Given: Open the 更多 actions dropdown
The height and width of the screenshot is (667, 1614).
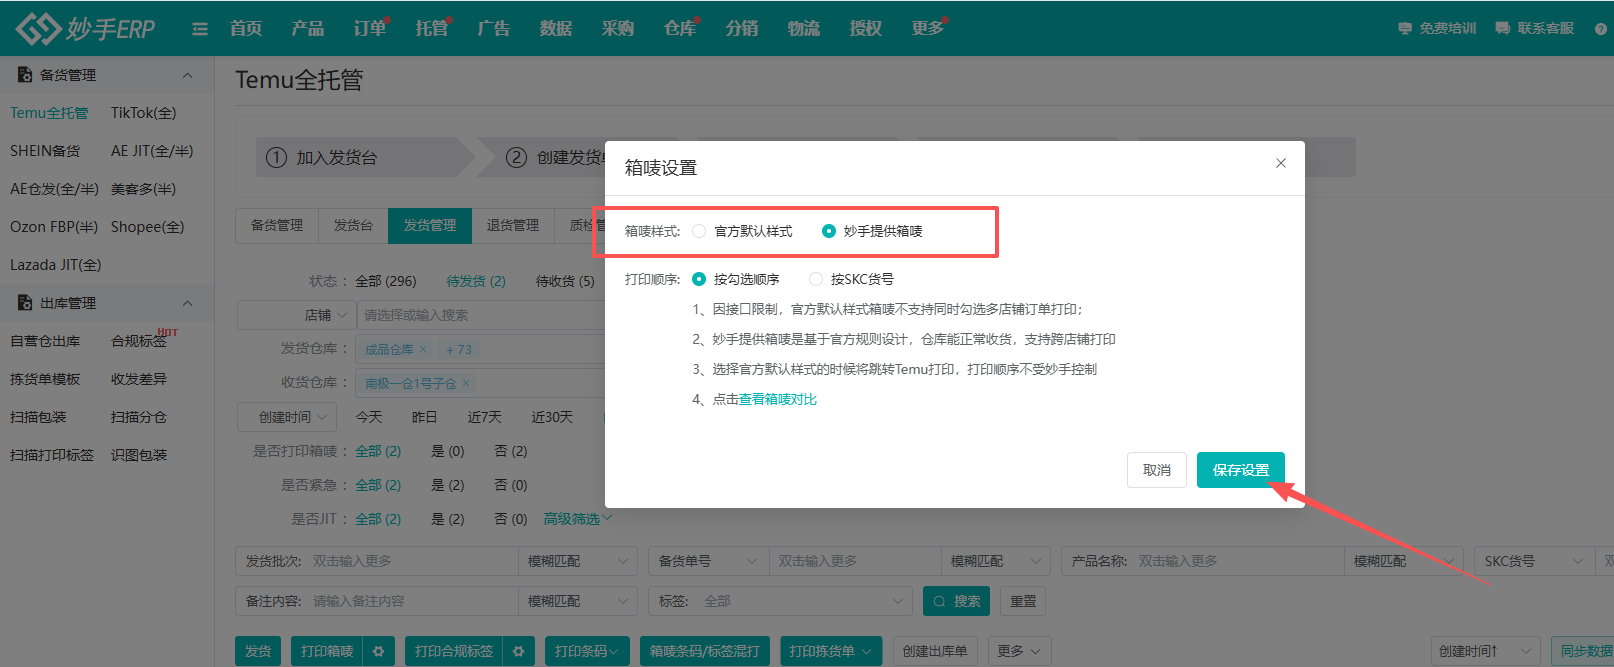Looking at the screenshot, I should 1018,651.
